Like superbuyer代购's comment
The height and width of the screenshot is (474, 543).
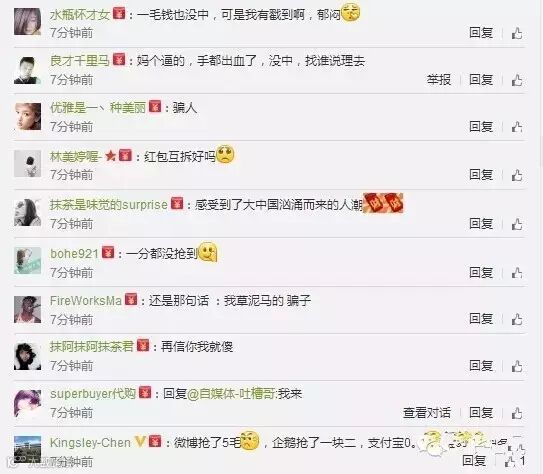tap(517, 413)
